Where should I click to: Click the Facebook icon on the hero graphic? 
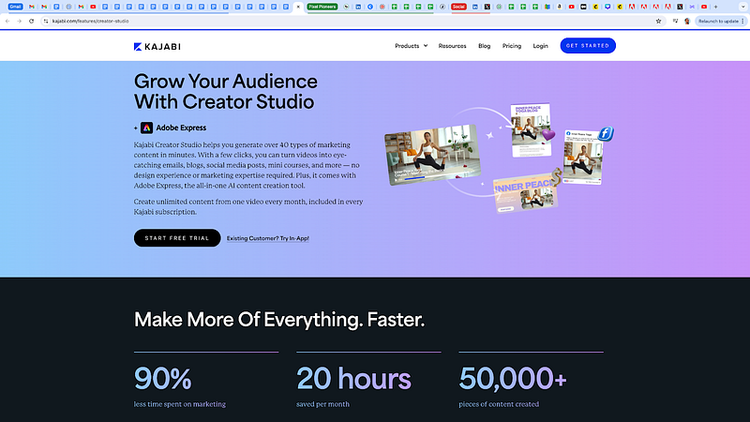(x=606, y=133)
